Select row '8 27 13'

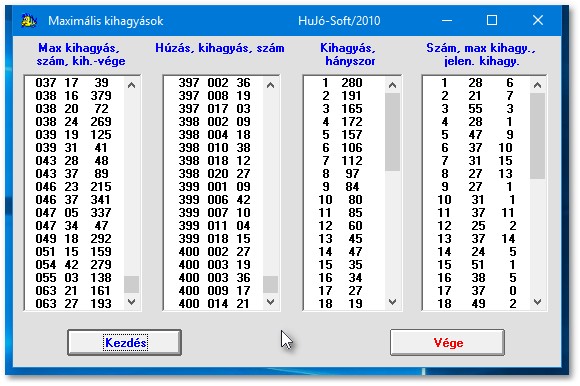pyautogui.click(x=477, y=173)
